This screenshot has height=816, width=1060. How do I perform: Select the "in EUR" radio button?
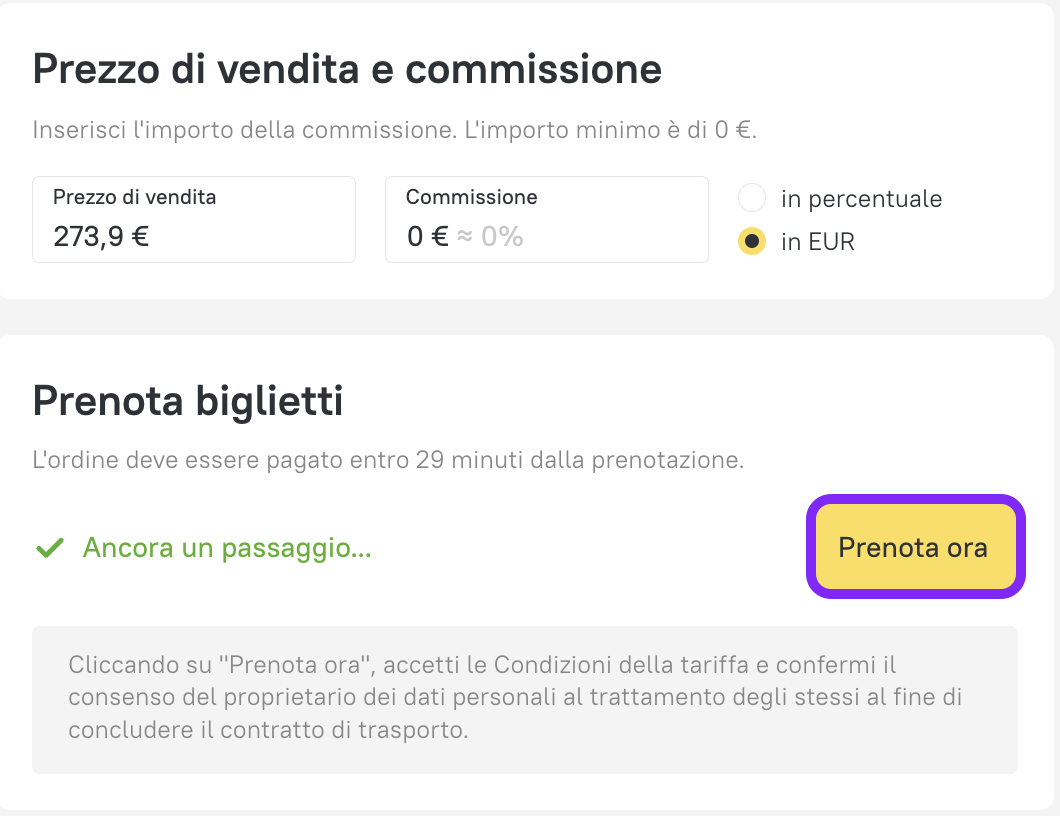point(752,242)
